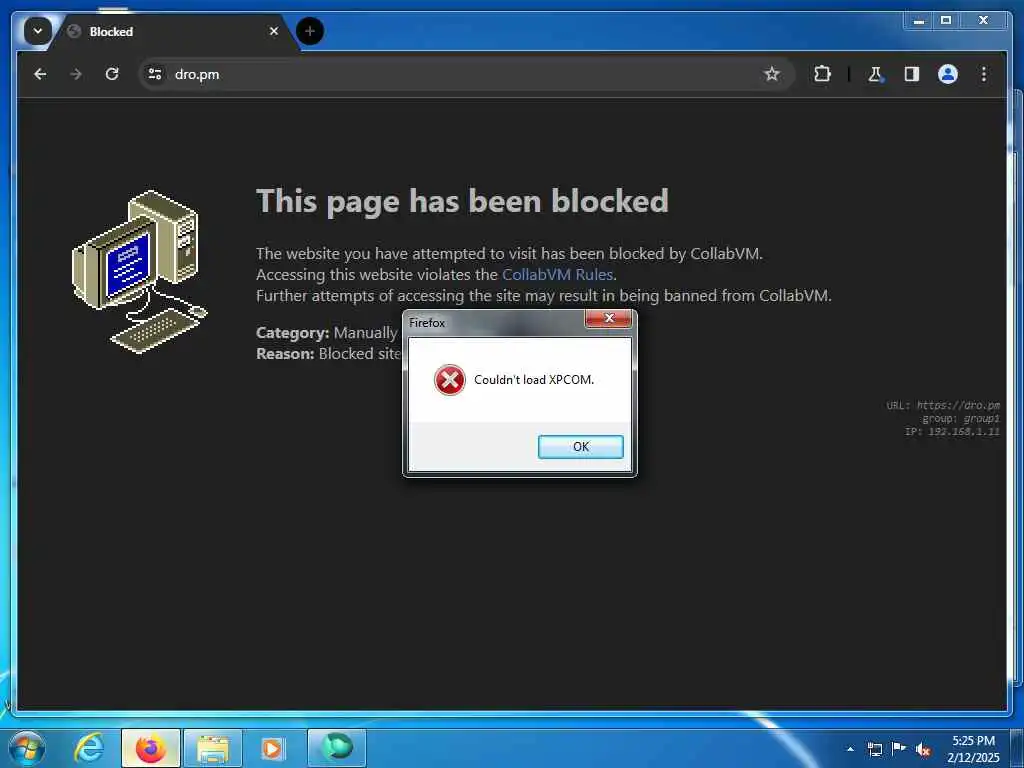This screenshot has height=768, width=1024.
Task: Click the Reason label text
Action: (x=285, y=353)
